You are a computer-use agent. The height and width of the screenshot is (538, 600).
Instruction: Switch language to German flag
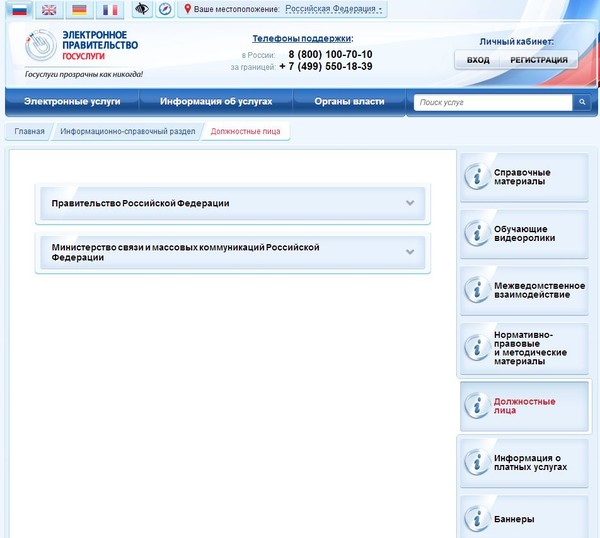click(x=80, y=10)
